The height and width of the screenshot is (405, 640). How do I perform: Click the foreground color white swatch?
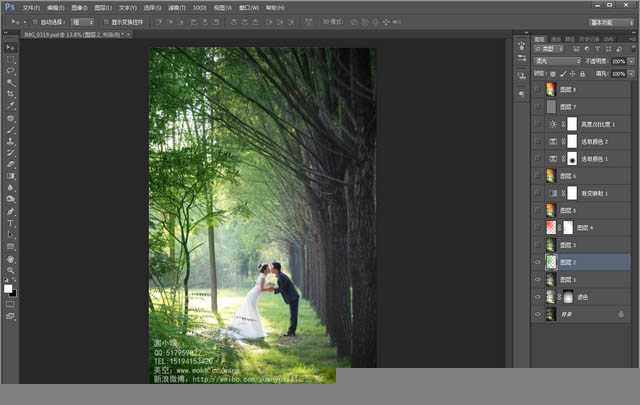click(8, 289)
